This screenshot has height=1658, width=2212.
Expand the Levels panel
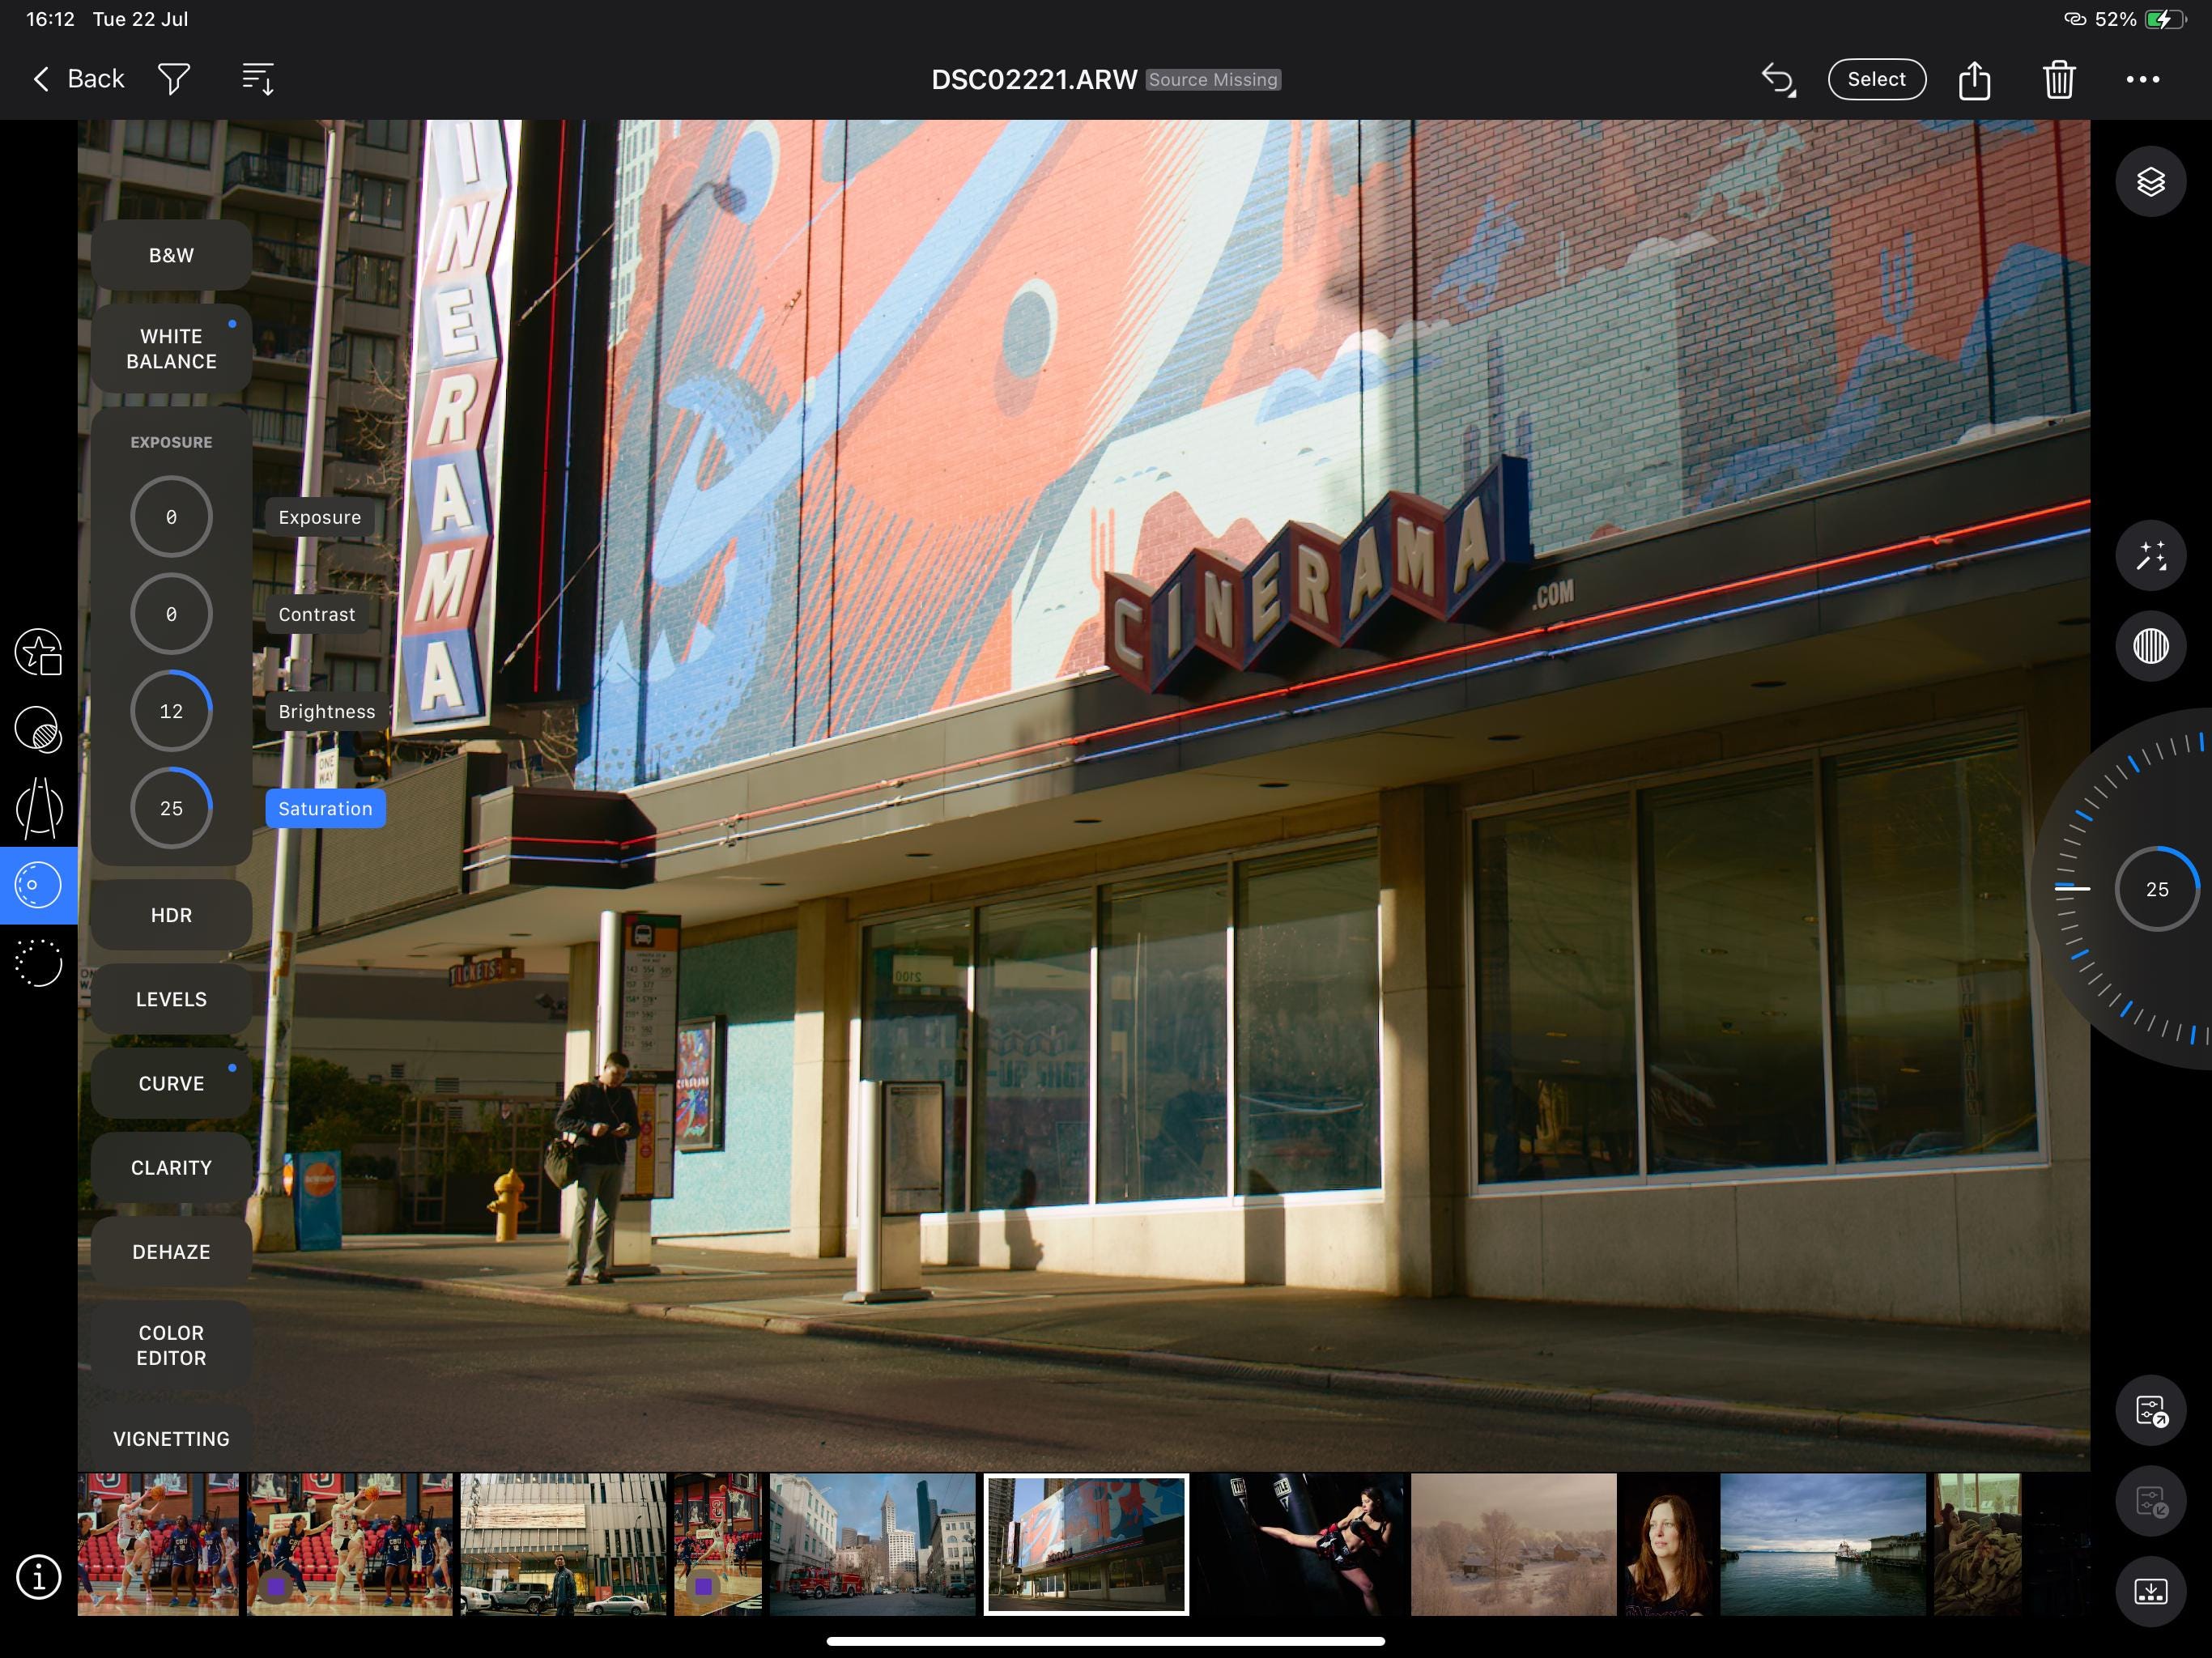tap(171, 999)
